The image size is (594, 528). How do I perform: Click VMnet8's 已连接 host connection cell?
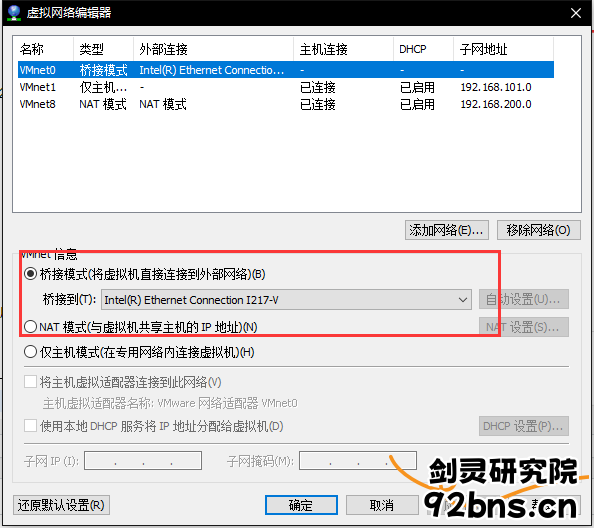[x=317, y=104]
